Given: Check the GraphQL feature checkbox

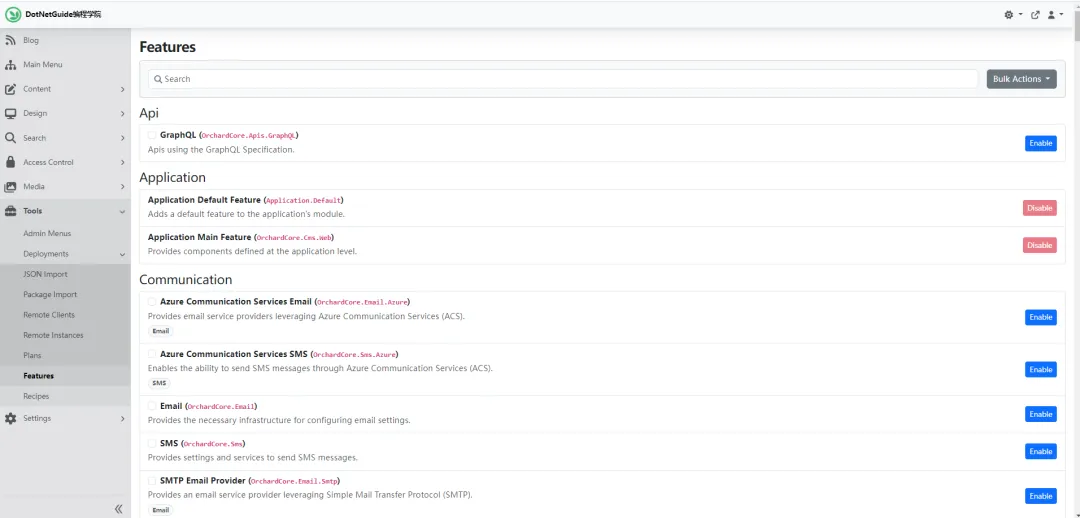Looking at the screenshot, I should point(152,135).
